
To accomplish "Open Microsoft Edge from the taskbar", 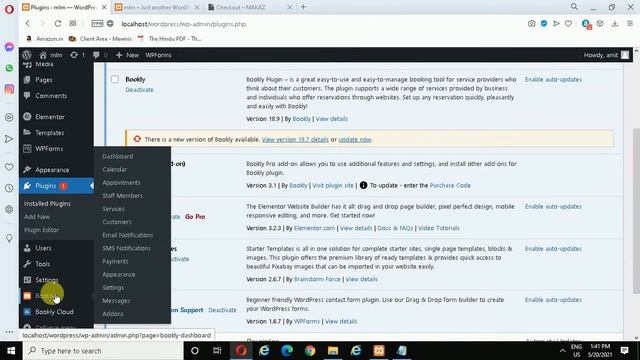I will pyautogui.click(x=287, y=351).
